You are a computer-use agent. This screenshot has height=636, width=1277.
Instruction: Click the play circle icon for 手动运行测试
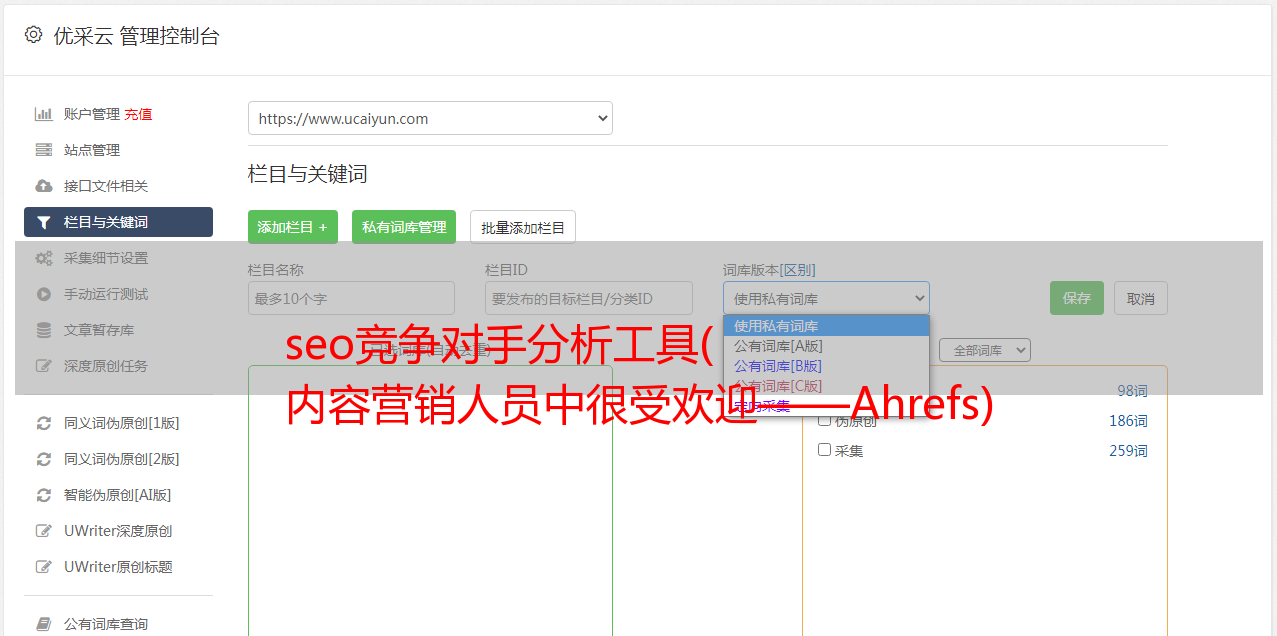pos(43,294)
